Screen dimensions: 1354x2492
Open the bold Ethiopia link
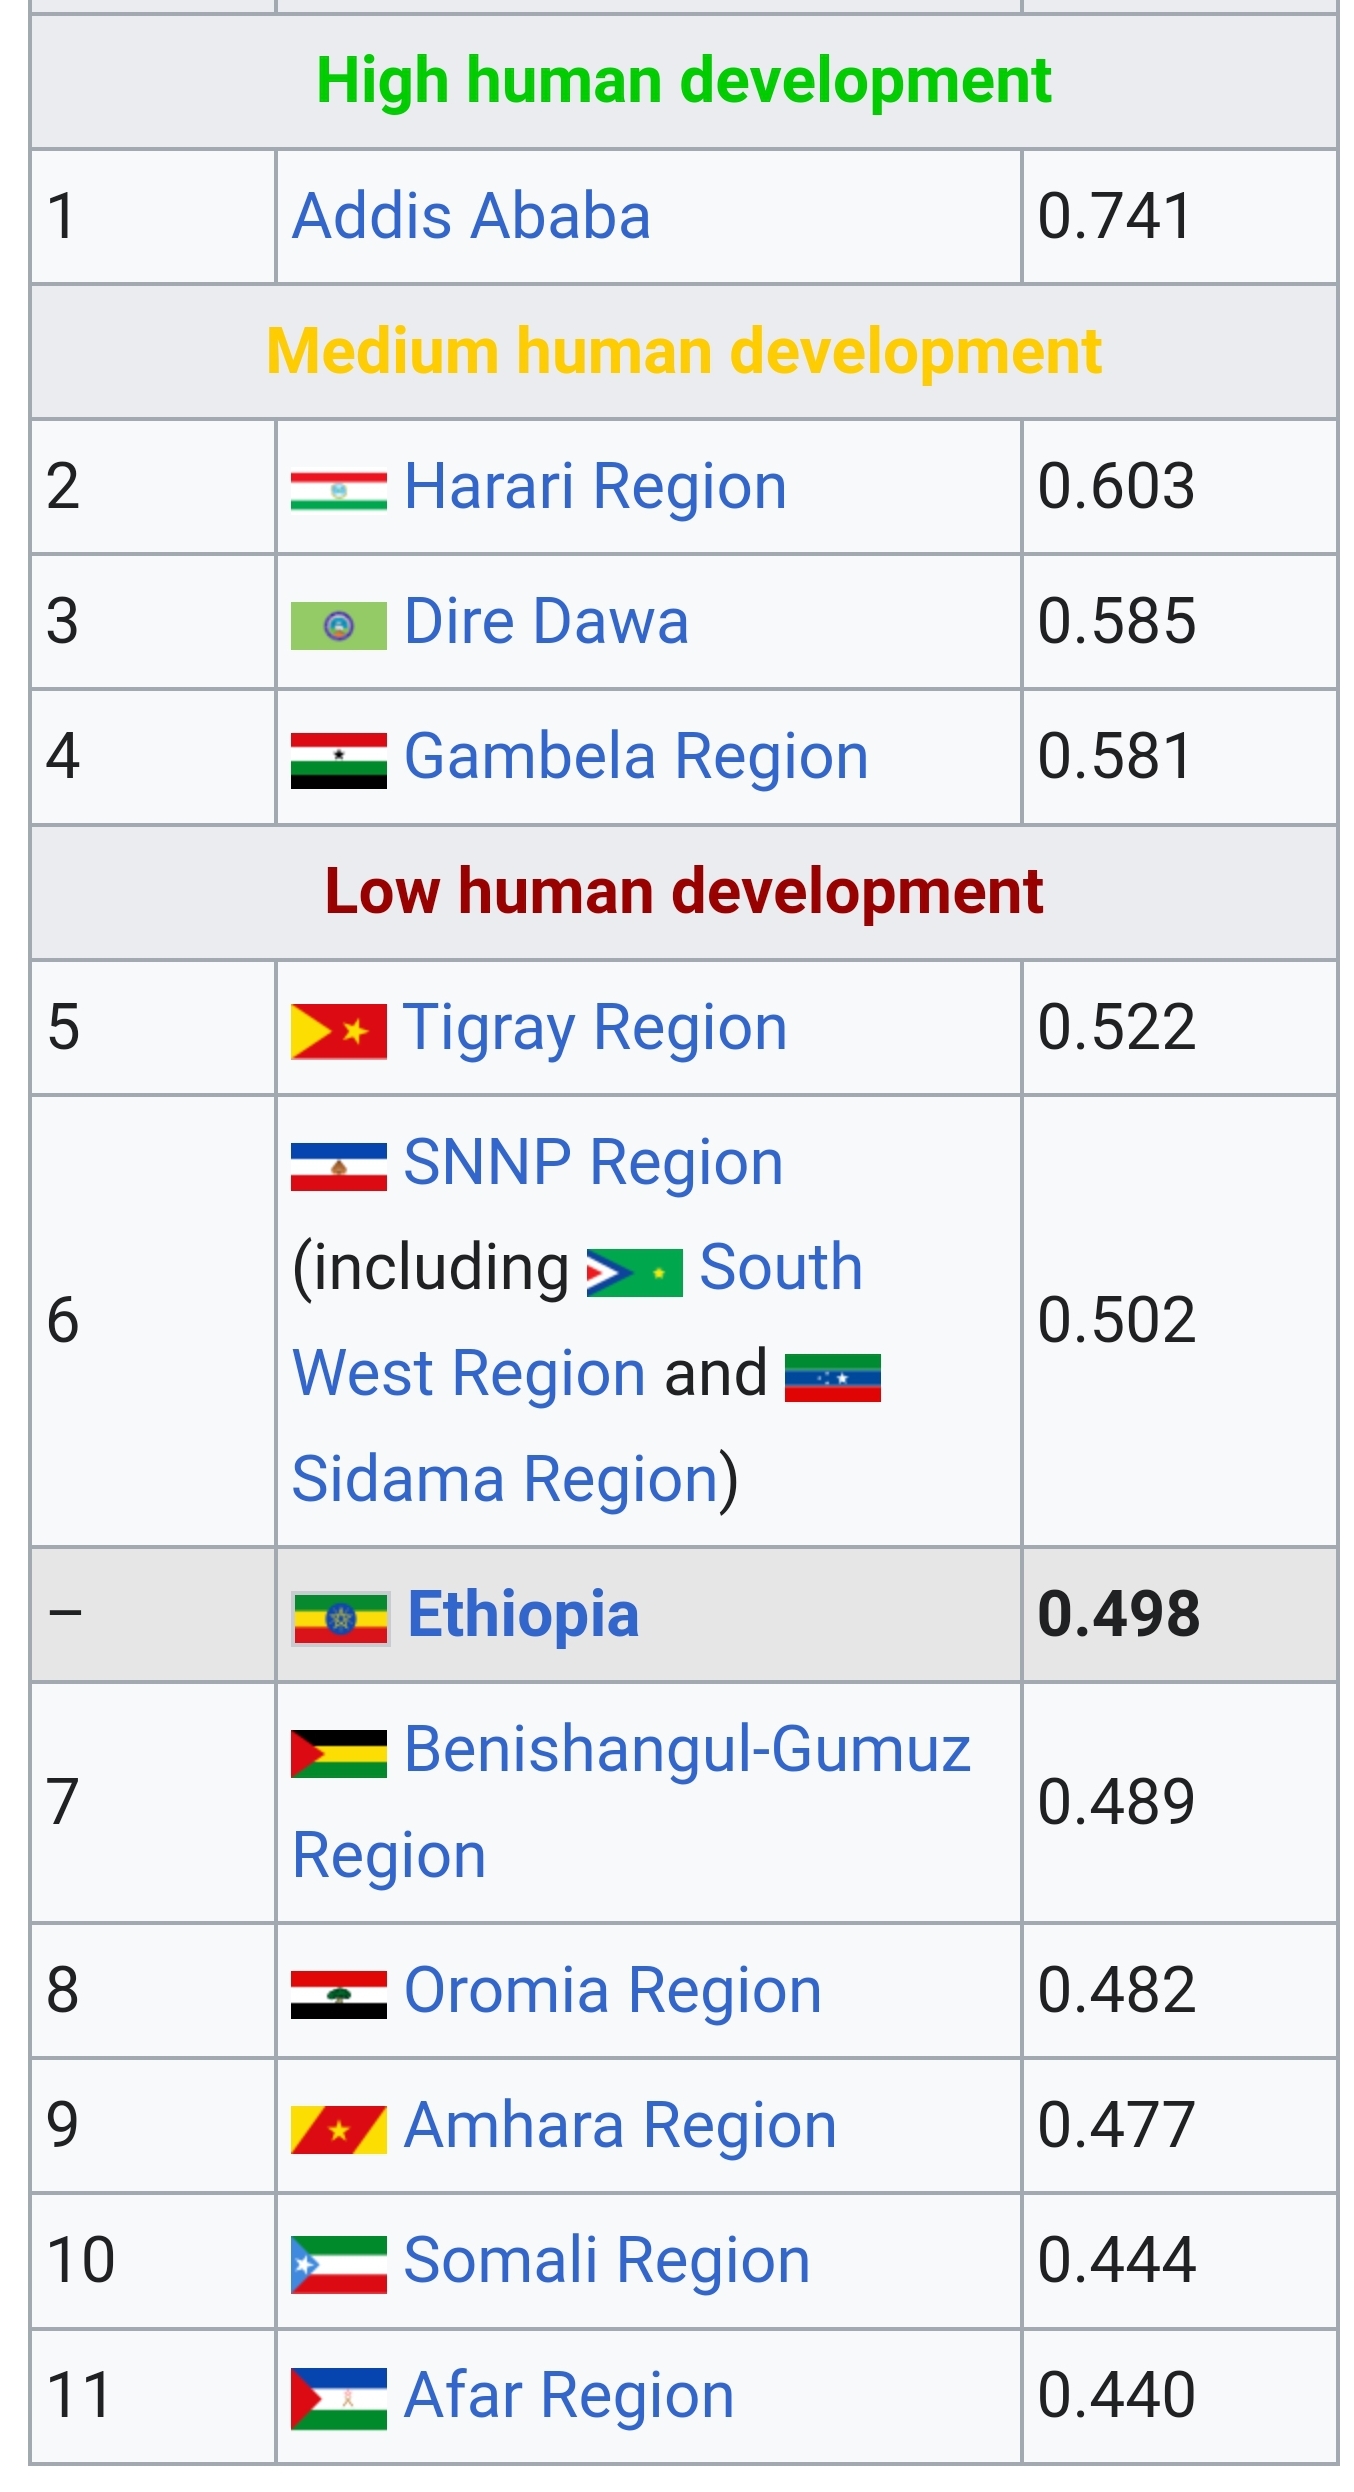523,1614
